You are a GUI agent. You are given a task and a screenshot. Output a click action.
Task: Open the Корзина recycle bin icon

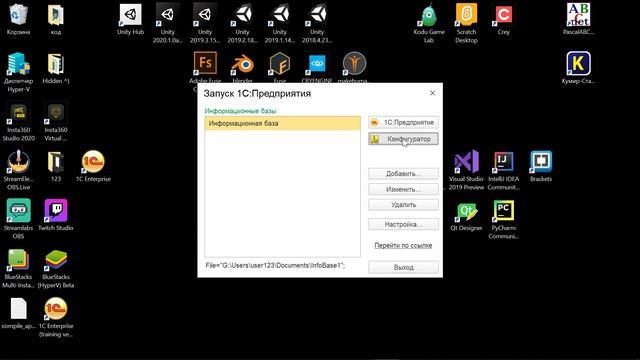pos(18,20)
